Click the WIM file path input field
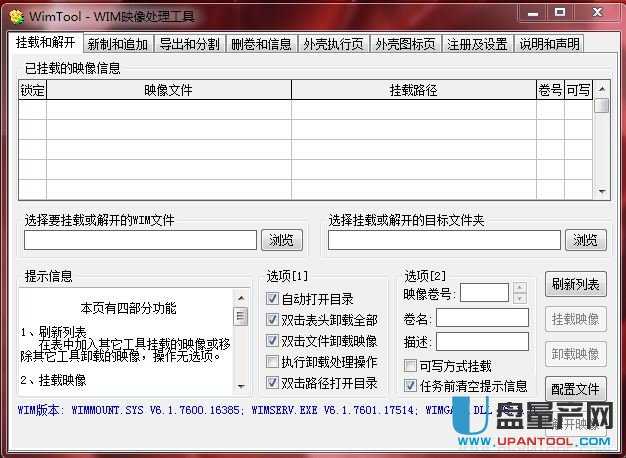Viewport: 626px width, 458px height. [x=140, y=240]
